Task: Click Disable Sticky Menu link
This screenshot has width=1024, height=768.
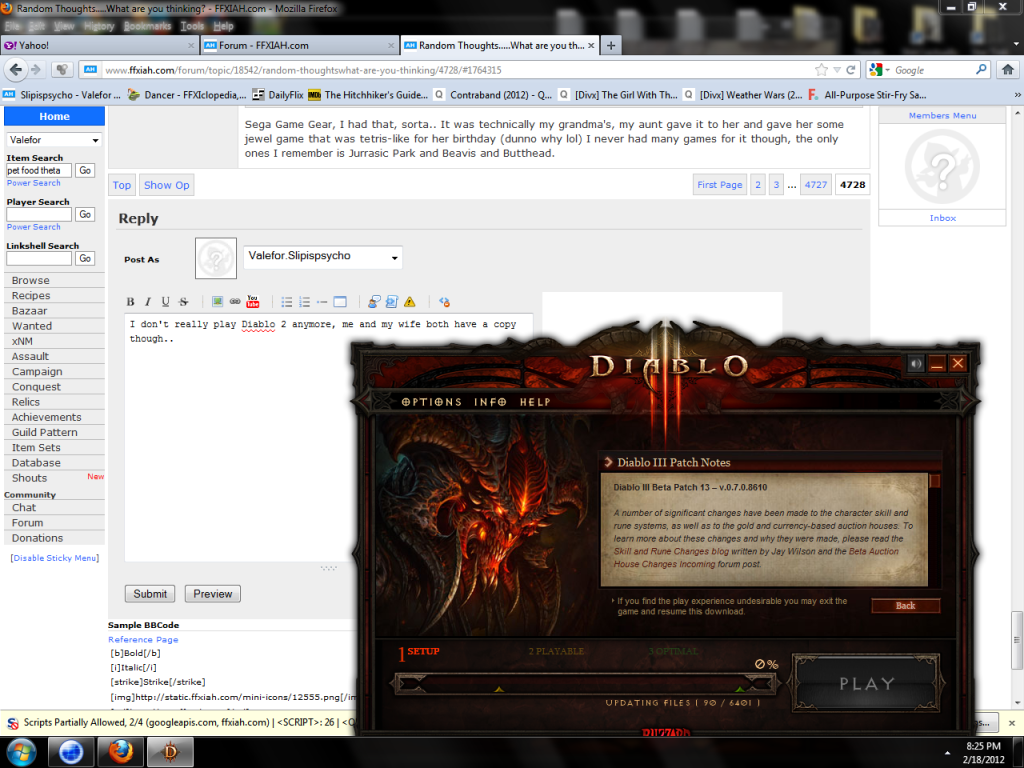Action: point(55,558)
